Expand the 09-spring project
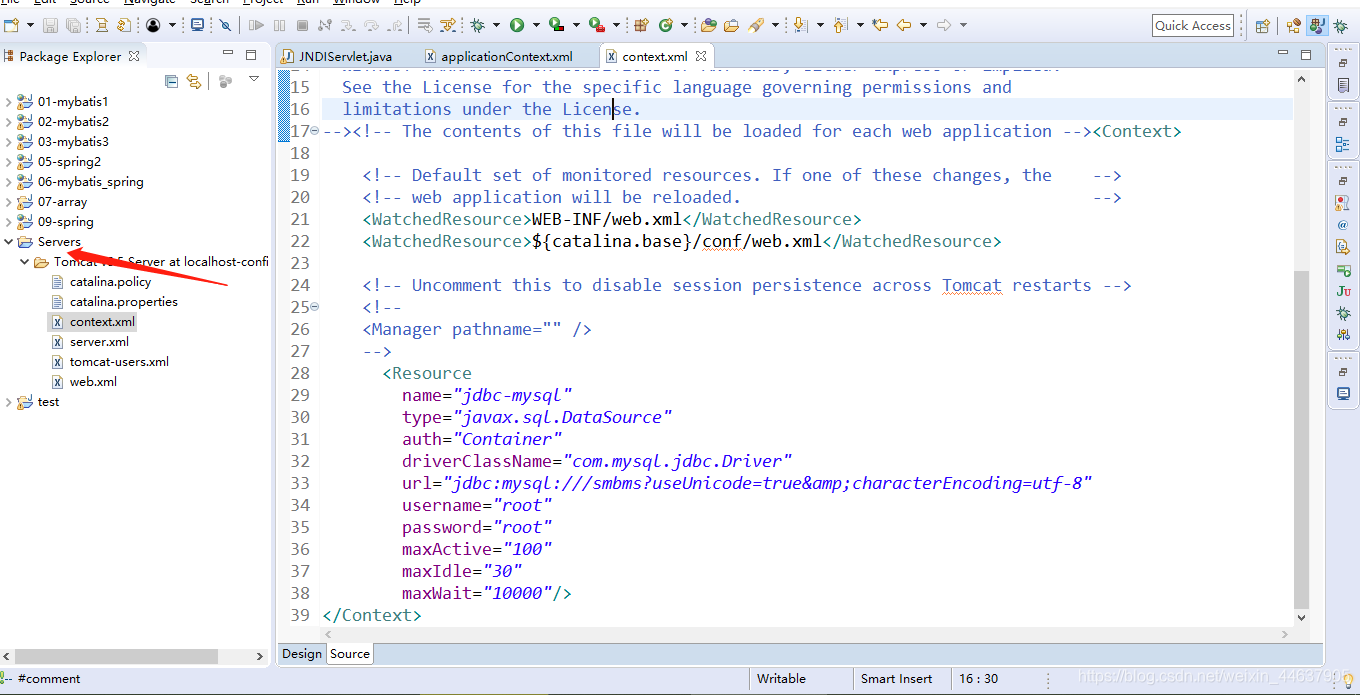1360x695 pixels. coord(9,222)
